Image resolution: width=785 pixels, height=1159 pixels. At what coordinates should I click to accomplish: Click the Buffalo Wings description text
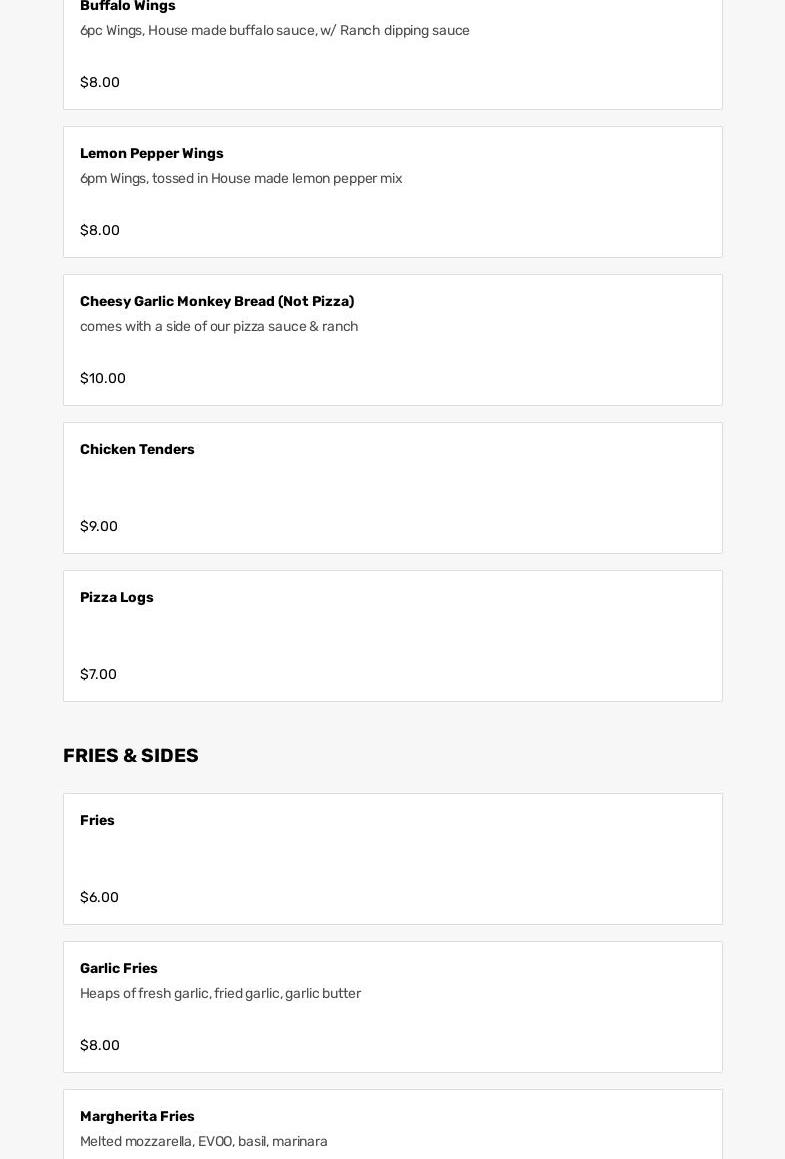click(275, 30)
